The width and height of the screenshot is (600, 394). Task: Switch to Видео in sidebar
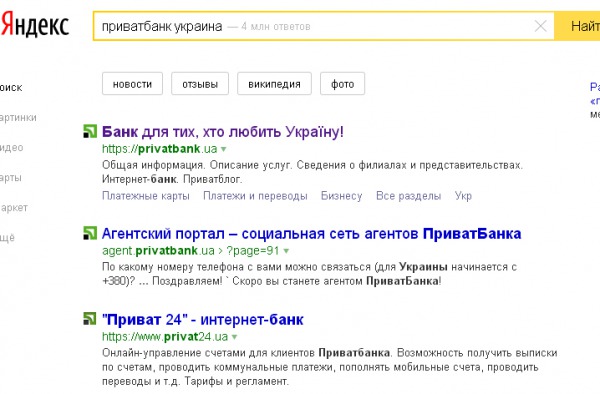(11, 148)
